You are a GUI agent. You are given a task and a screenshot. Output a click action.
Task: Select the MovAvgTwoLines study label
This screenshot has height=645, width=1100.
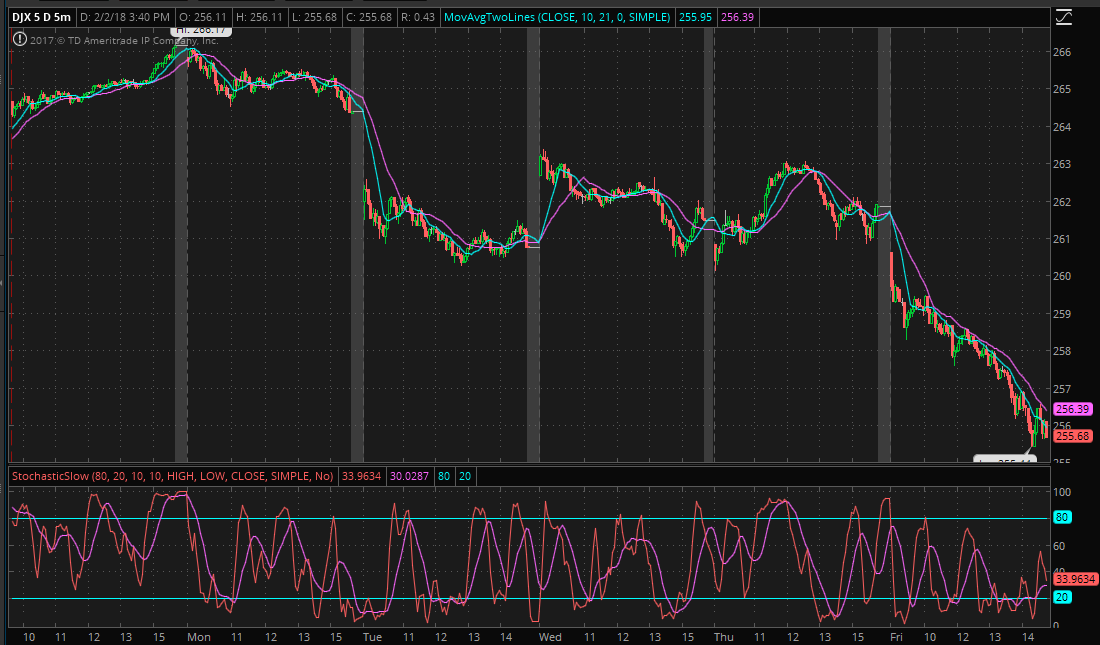(559, 18)
